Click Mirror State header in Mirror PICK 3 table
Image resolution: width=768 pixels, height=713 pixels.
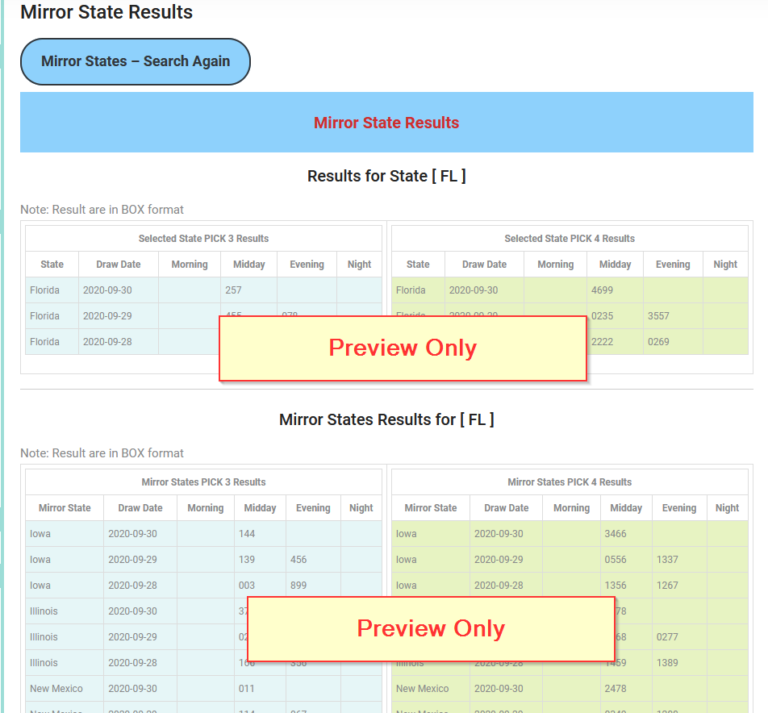[65, 508]
